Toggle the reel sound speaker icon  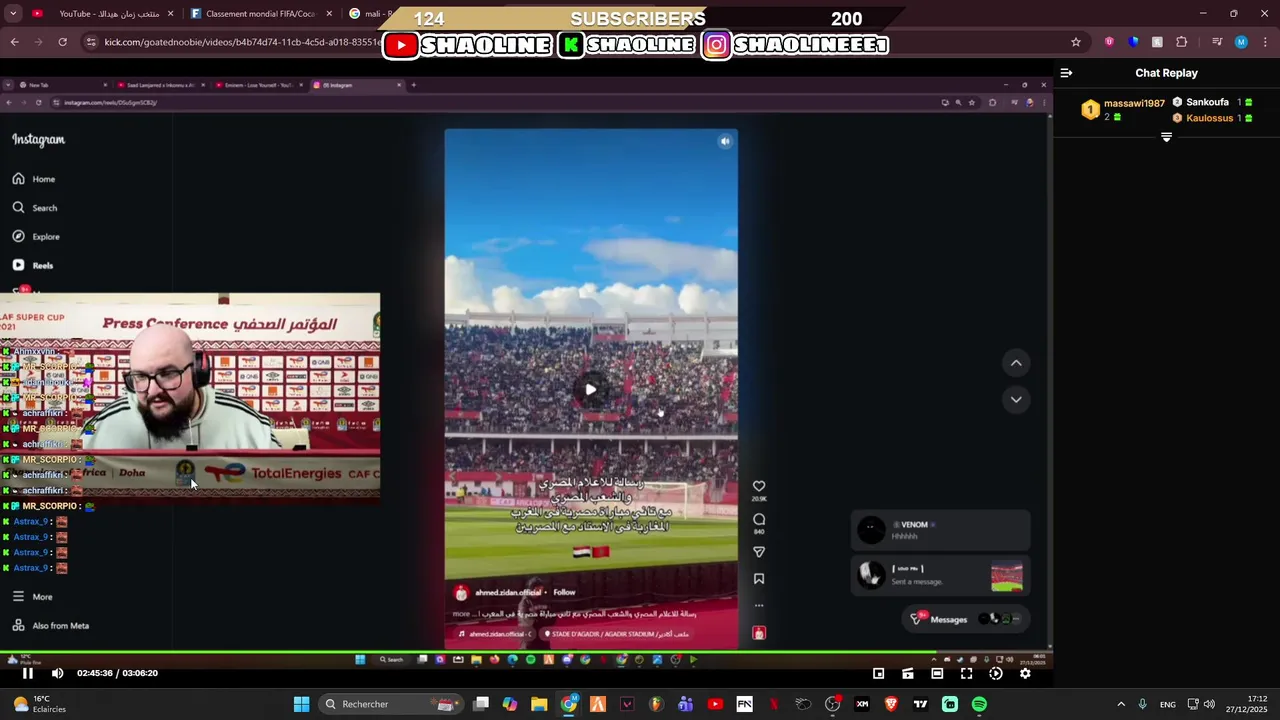coord(725,142)
